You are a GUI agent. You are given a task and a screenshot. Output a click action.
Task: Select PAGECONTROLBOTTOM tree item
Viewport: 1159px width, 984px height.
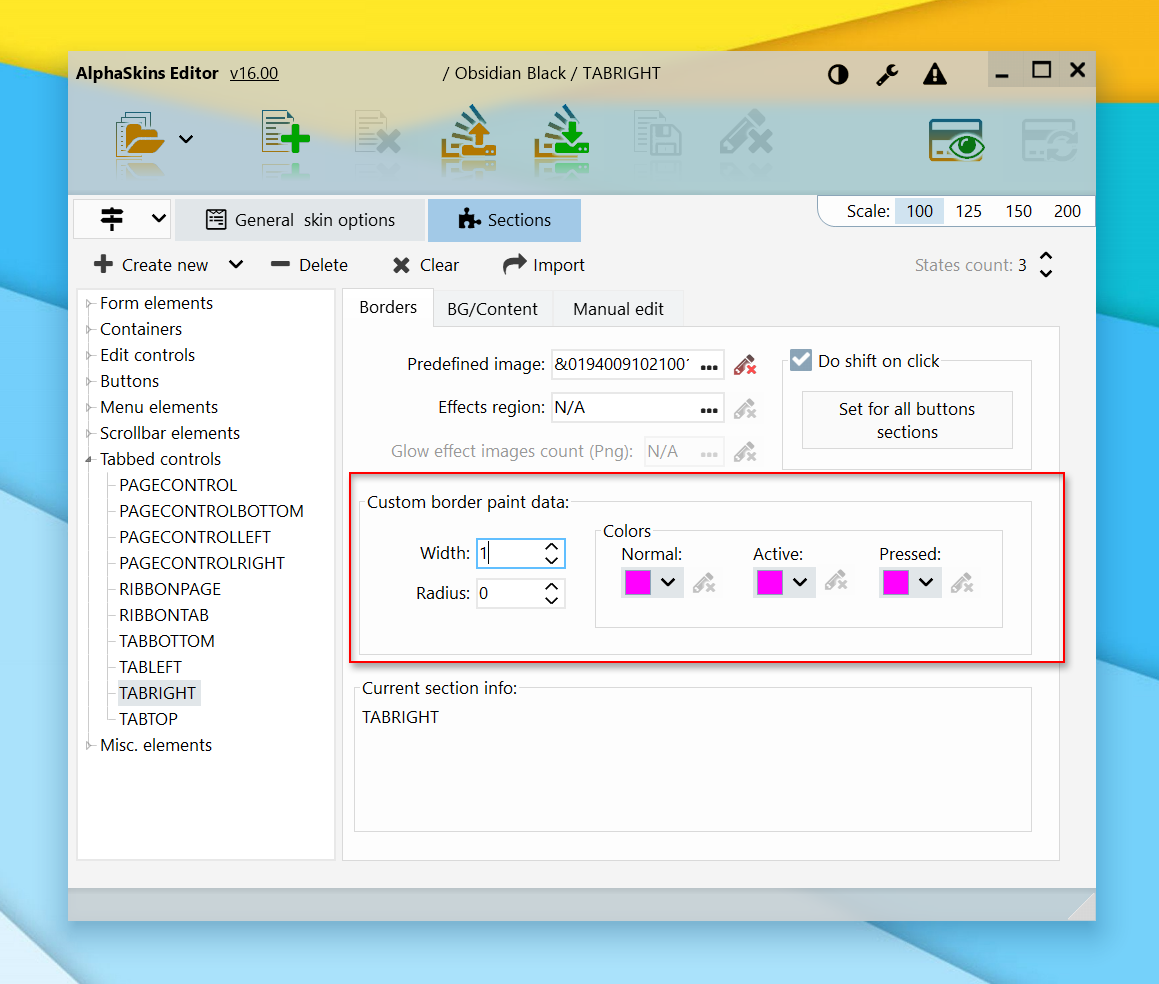pos(211,511)
